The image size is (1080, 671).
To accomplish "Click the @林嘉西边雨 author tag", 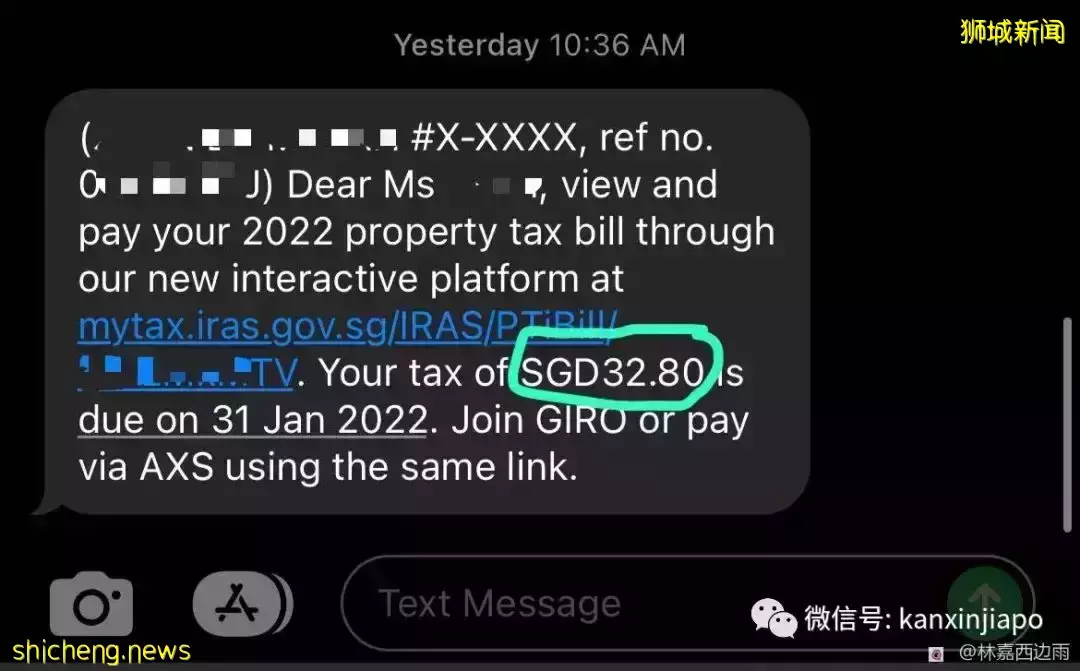I will [1015, 652].
